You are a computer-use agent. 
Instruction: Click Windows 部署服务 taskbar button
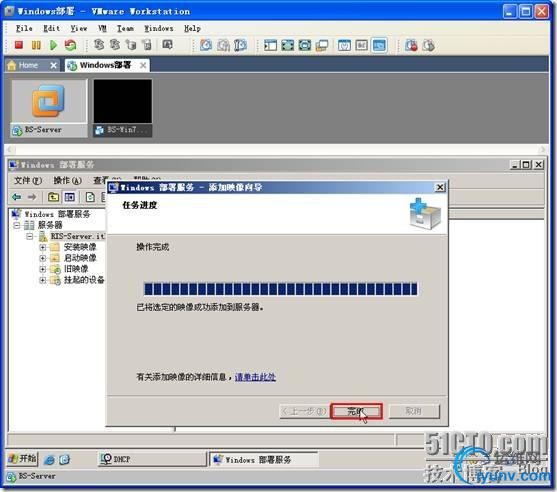pos(264,460)
